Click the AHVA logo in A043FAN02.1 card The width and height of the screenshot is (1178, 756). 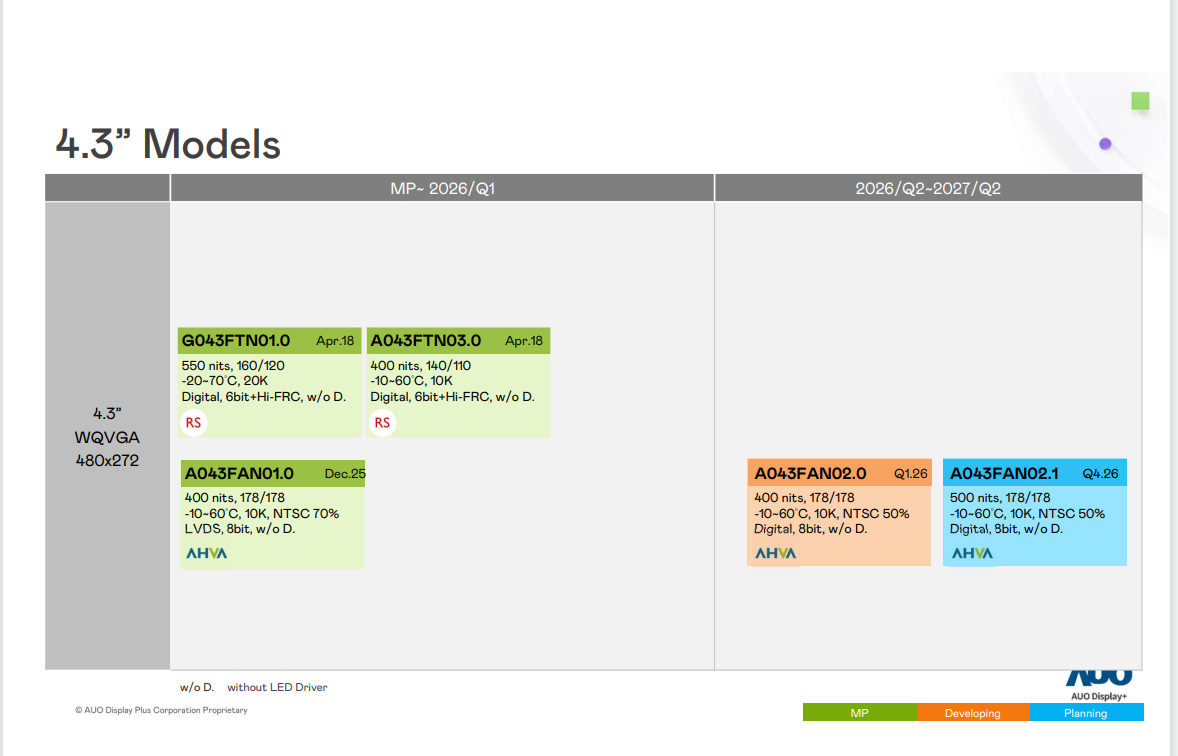coord(972,553)
